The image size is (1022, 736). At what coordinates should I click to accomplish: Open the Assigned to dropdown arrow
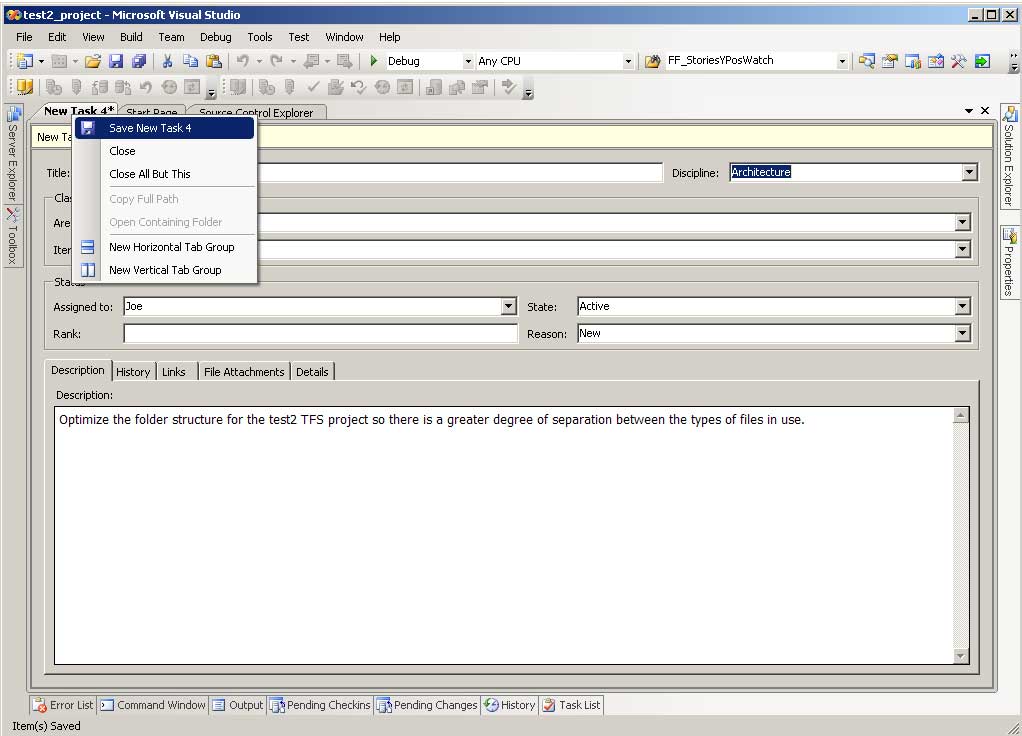coord(508,306)
